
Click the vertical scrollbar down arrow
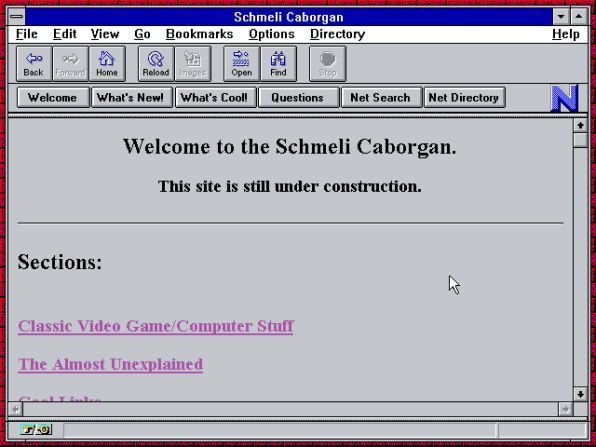[580, 394]
